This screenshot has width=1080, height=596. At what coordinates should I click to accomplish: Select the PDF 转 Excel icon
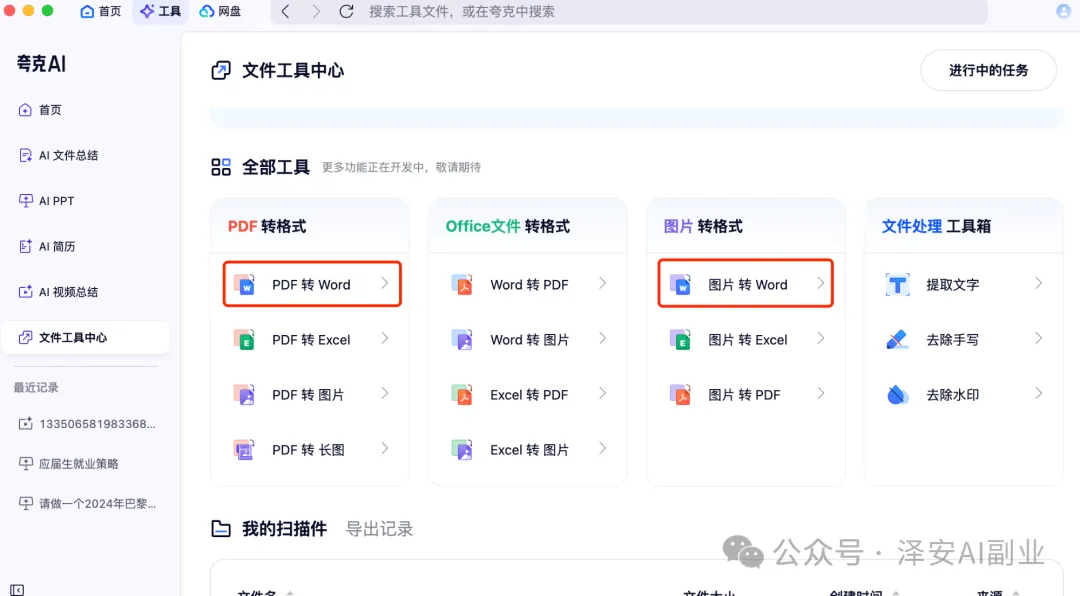coord(245,339)
